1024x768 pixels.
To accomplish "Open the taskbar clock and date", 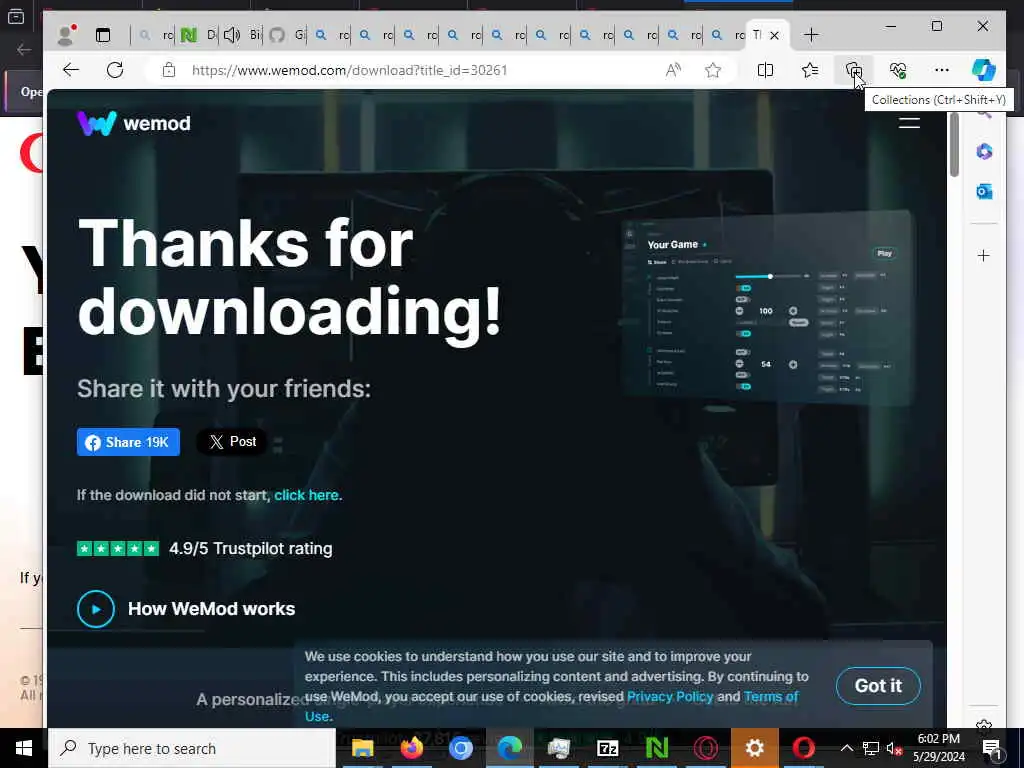I will pos(938,748).
